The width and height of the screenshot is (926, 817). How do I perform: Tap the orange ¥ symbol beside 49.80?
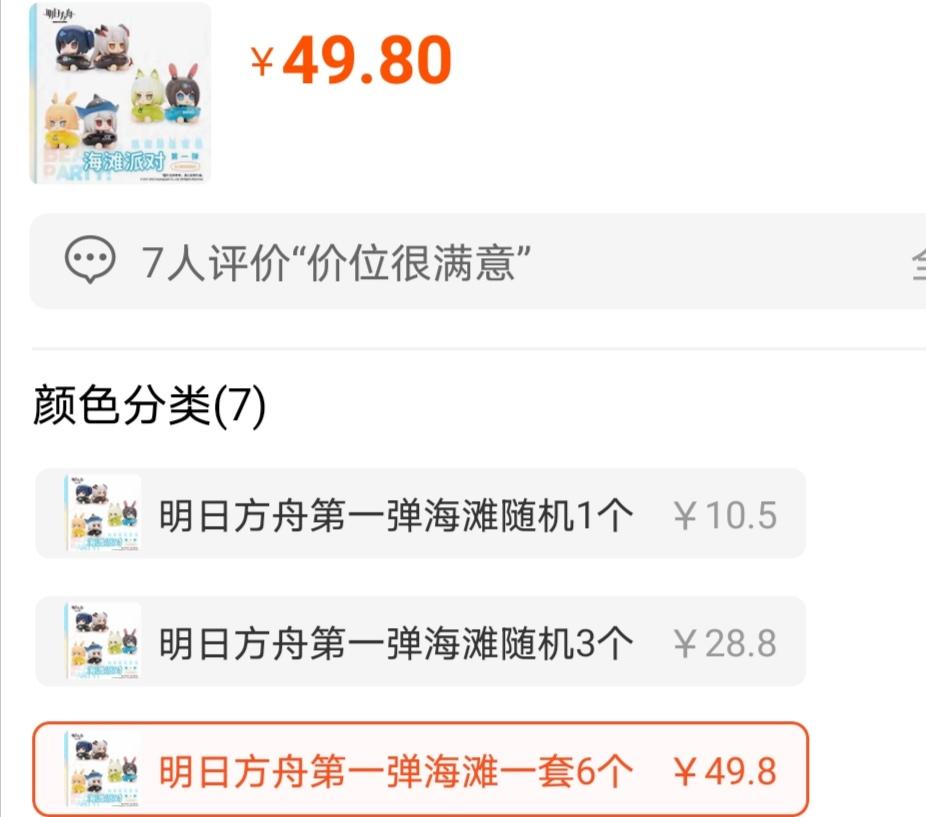[263, 62]
